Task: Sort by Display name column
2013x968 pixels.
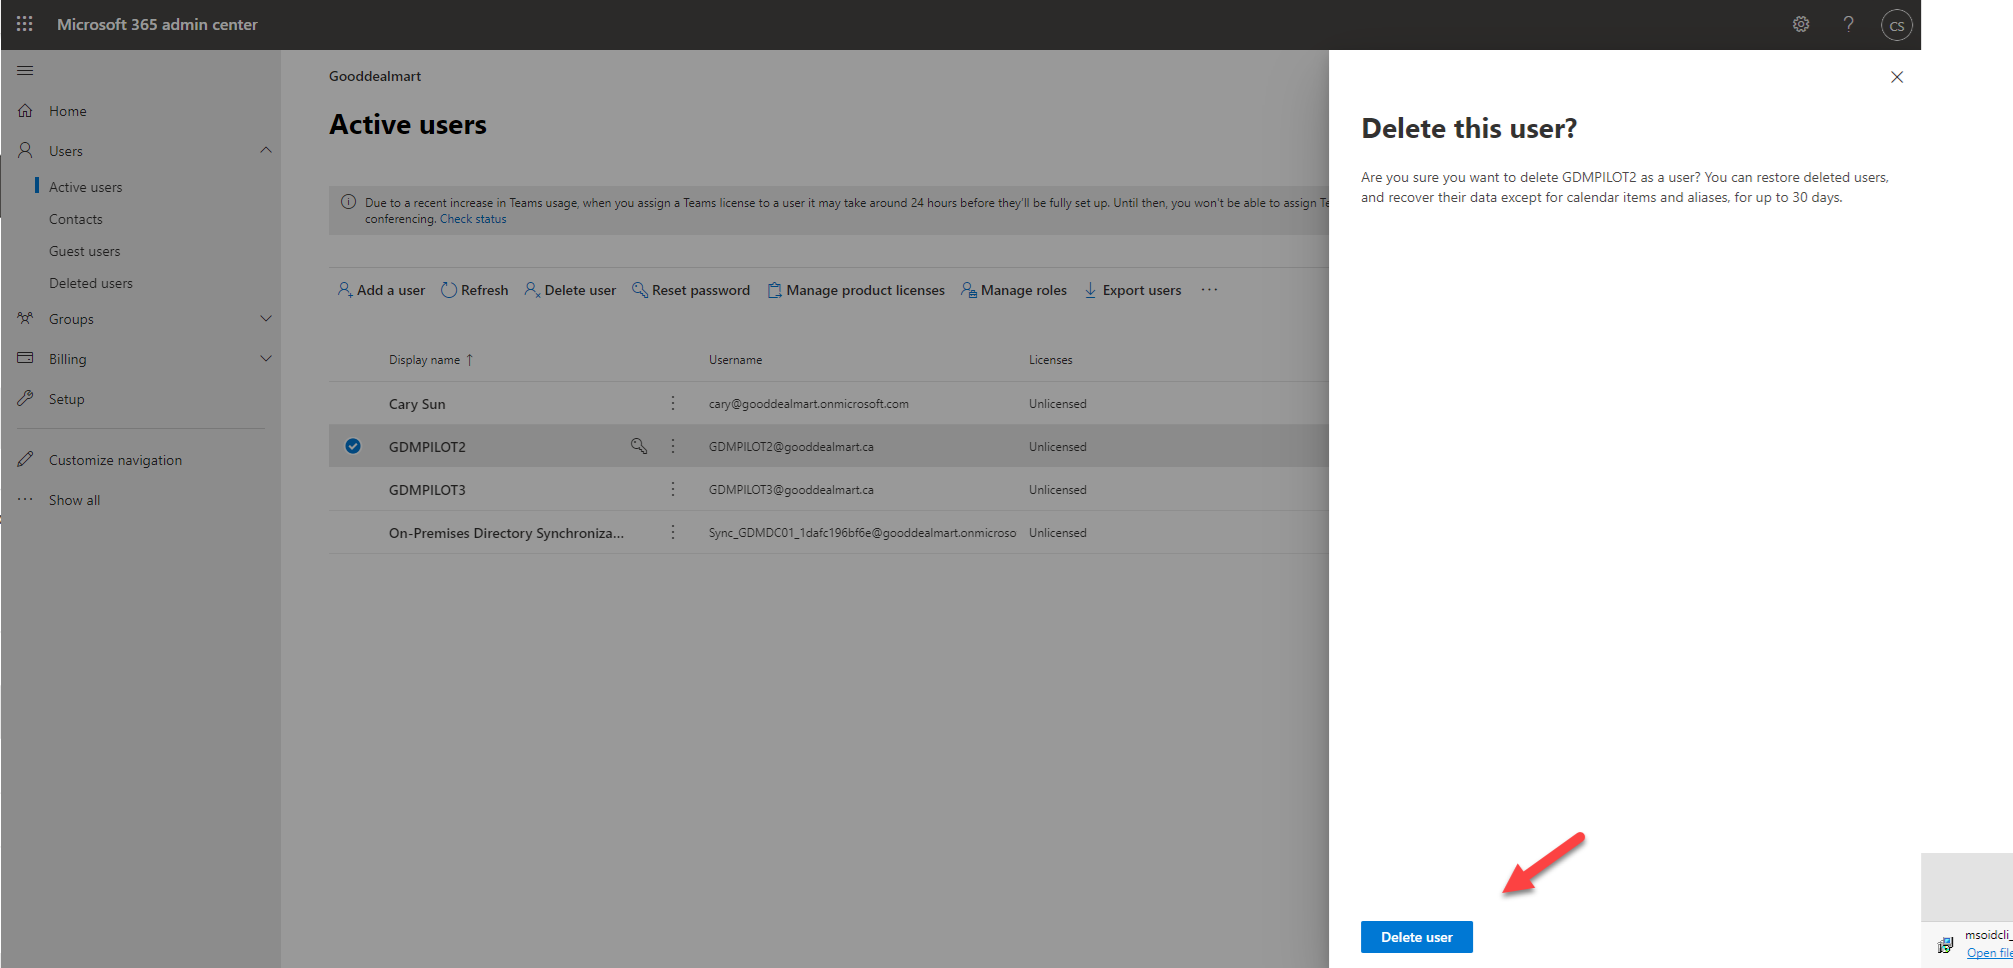Action: (x=431, y=360)
